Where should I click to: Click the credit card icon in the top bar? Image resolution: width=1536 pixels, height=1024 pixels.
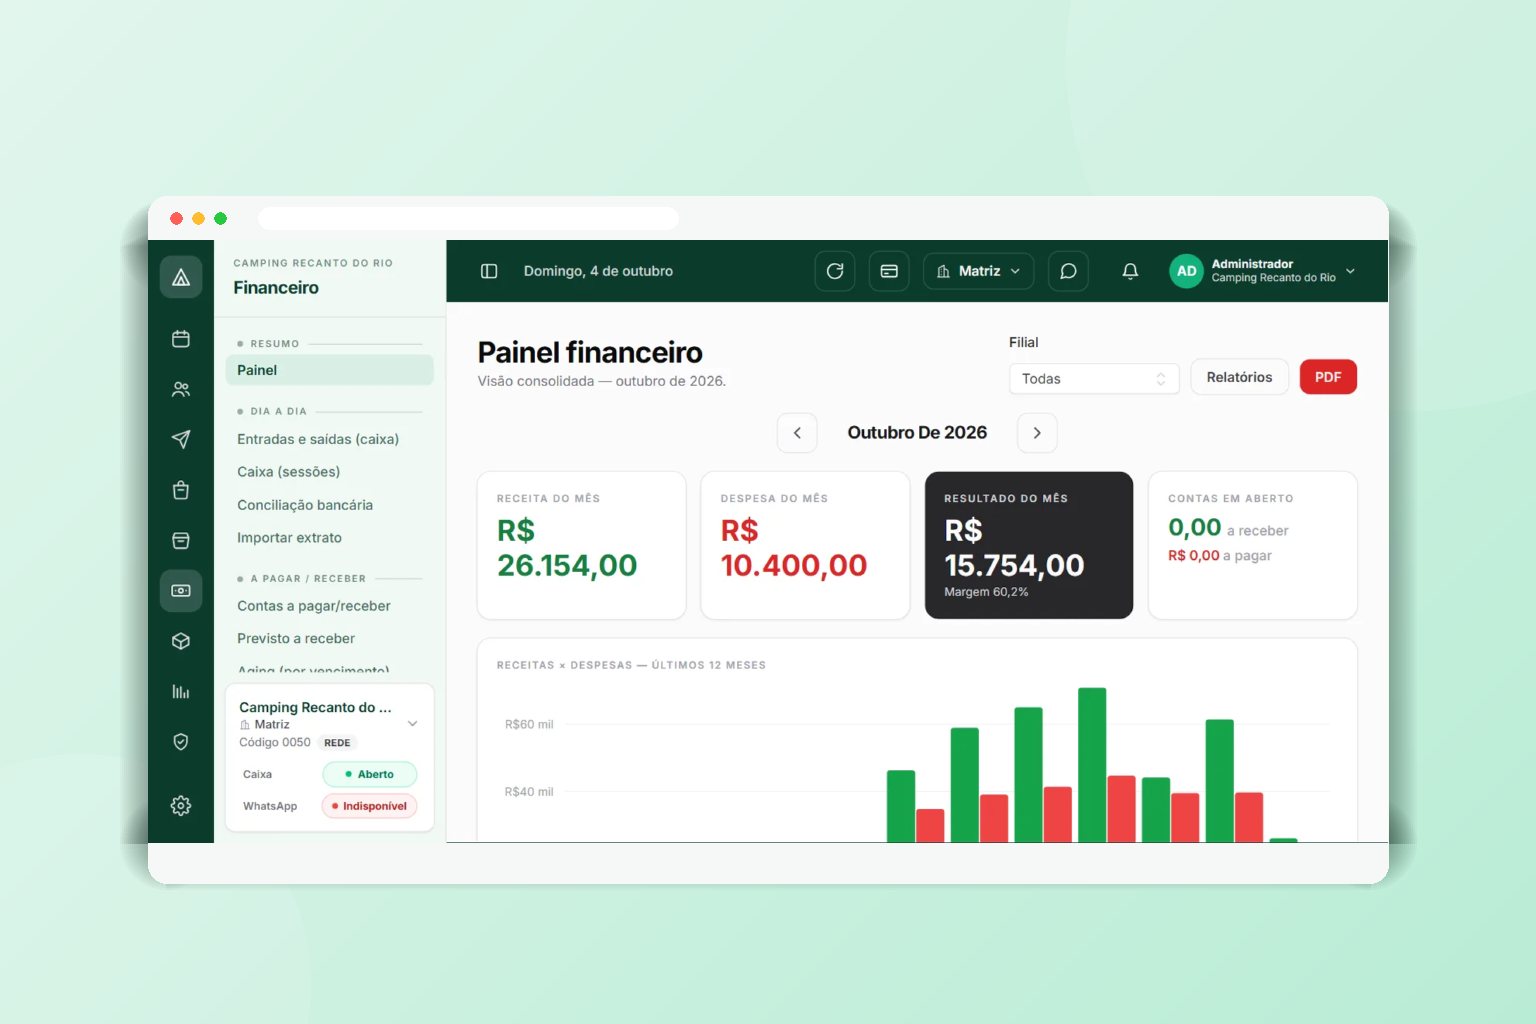click(889, 271)
